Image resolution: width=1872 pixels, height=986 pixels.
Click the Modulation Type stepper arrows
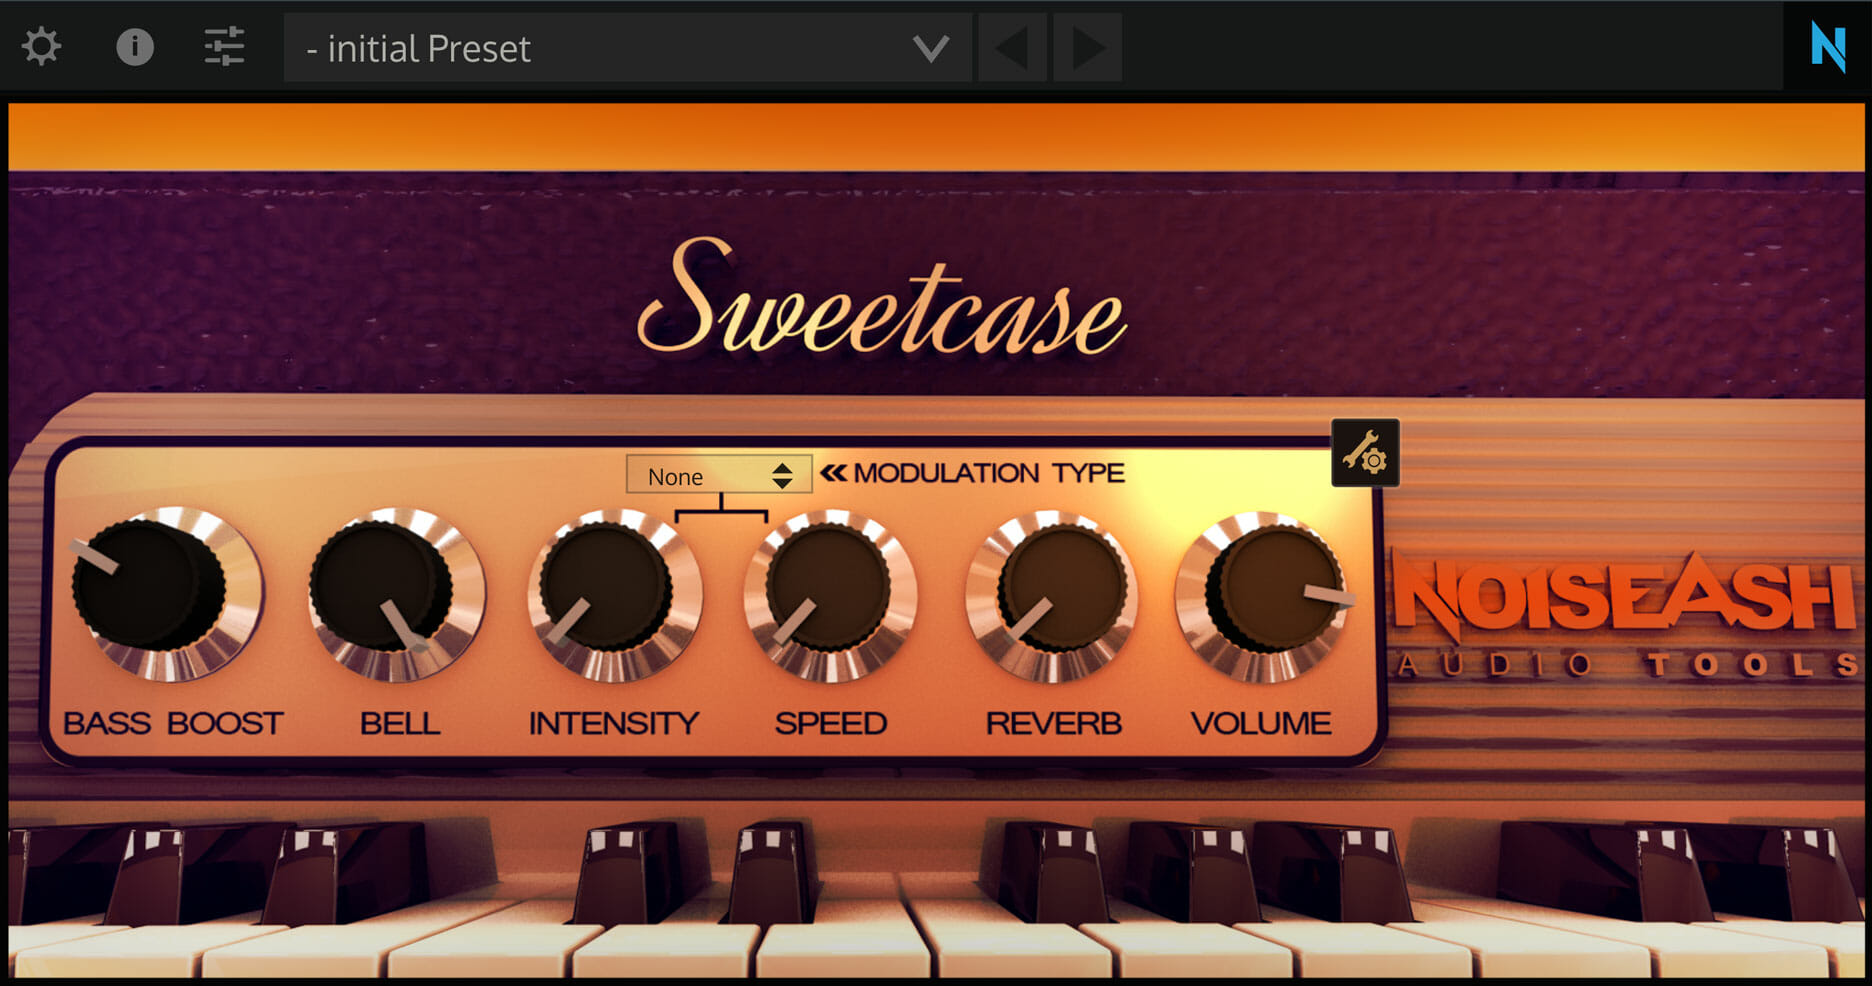click(783, 474)
